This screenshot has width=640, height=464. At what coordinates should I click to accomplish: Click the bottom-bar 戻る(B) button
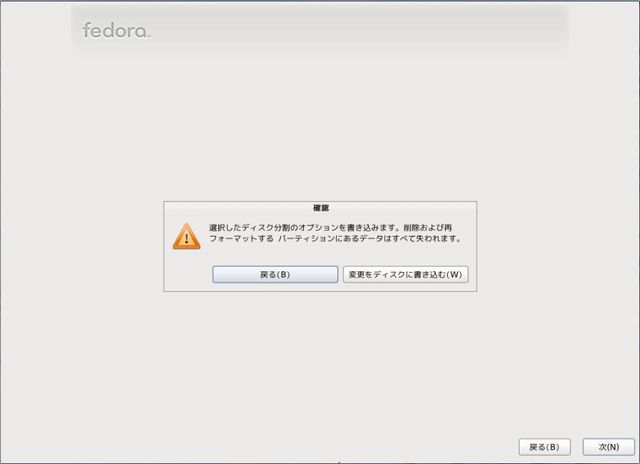click(544, 447)
